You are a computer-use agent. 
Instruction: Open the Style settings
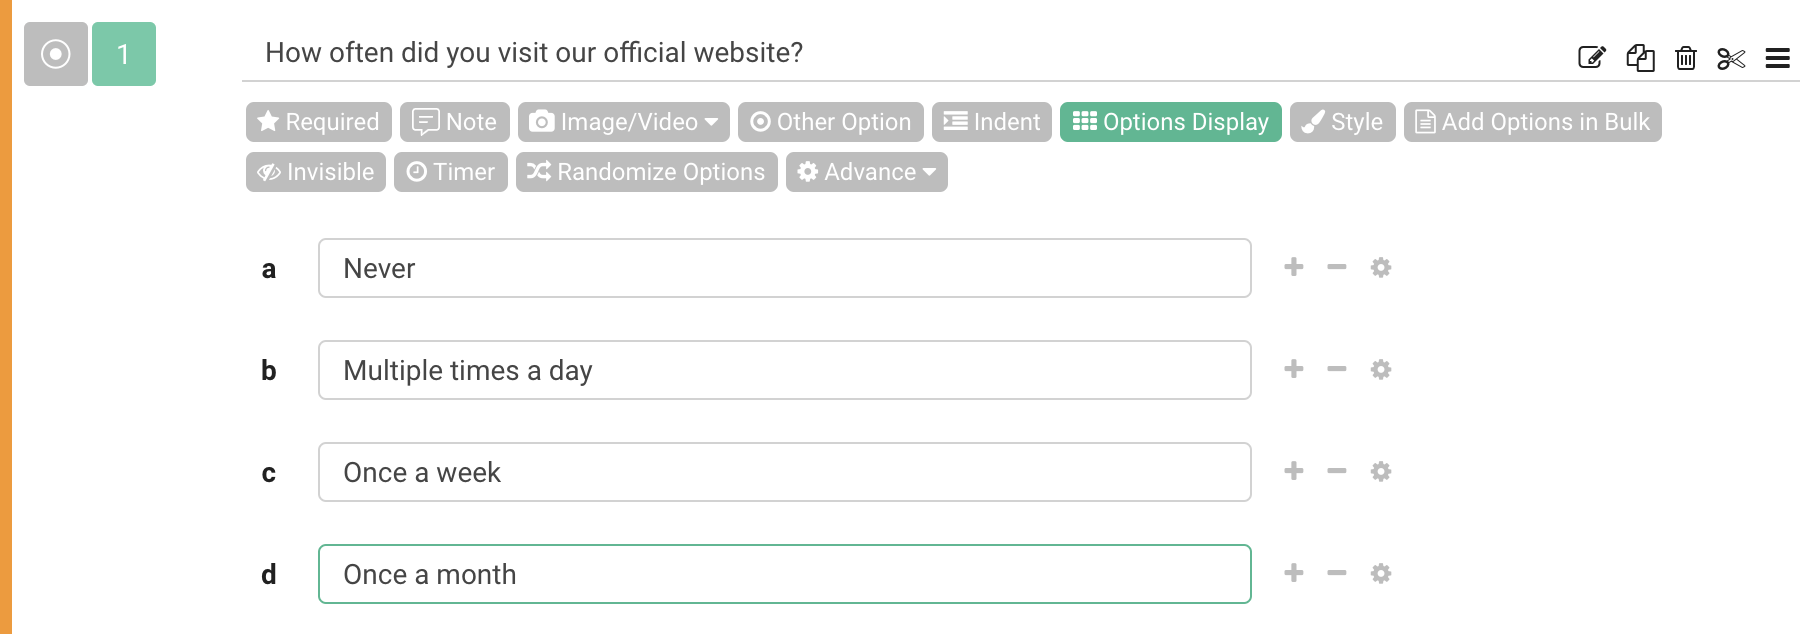point(1342,121)
